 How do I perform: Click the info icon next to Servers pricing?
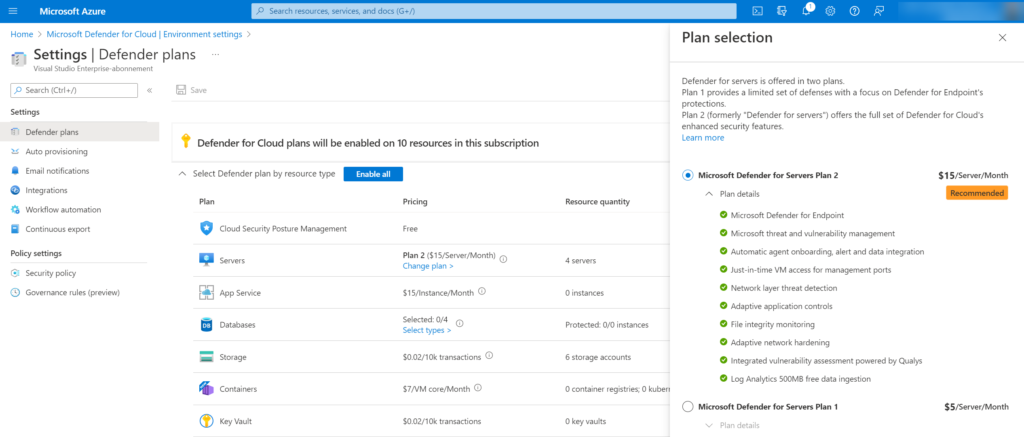[504, 259]
